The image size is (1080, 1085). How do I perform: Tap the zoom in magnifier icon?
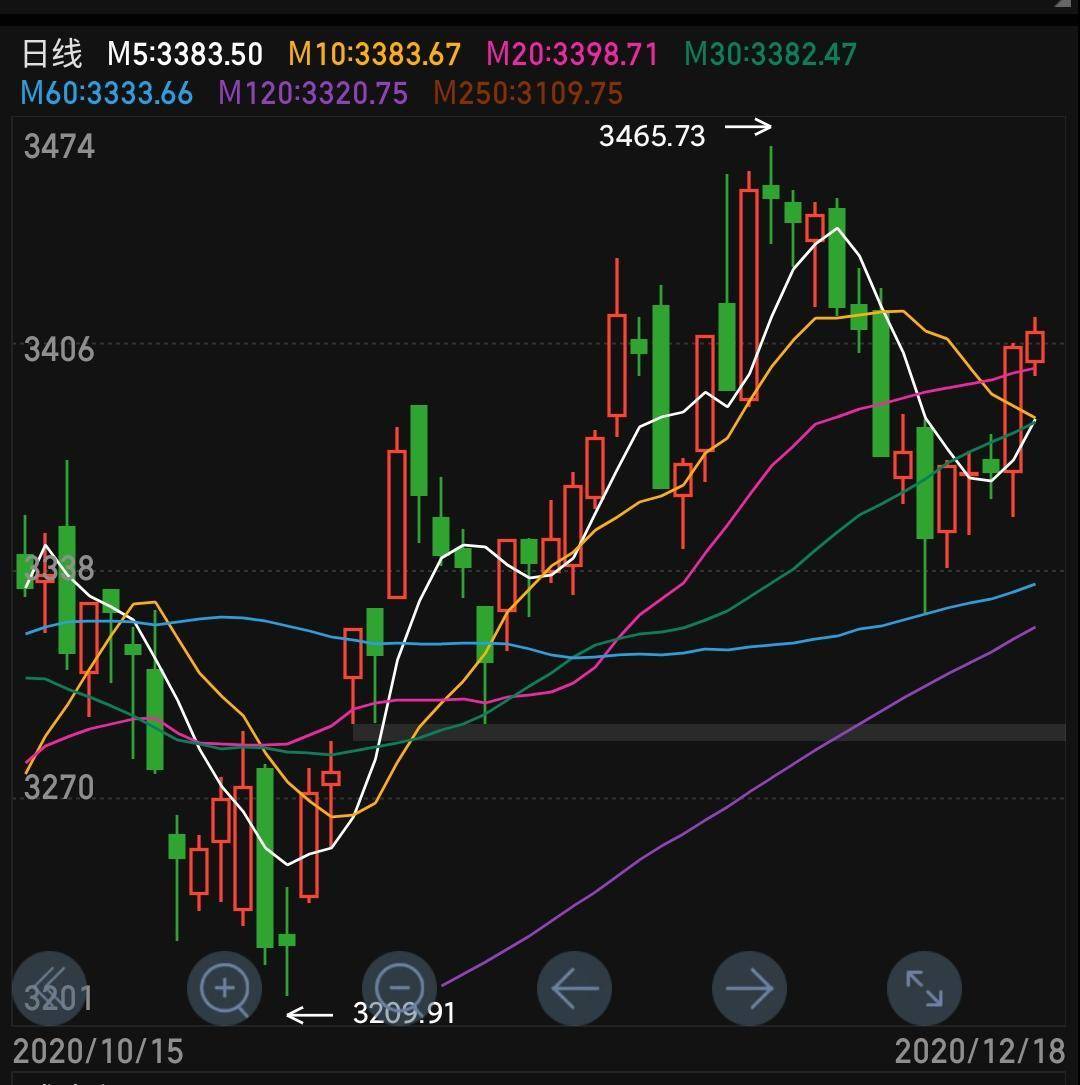224,988
